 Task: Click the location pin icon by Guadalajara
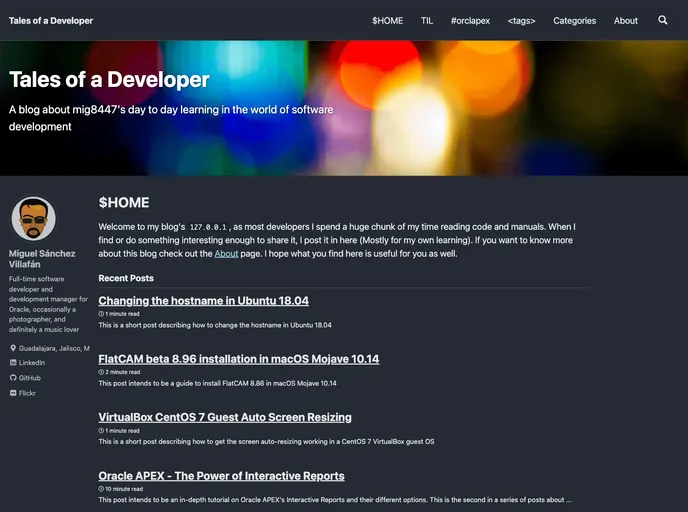point(13,348)
